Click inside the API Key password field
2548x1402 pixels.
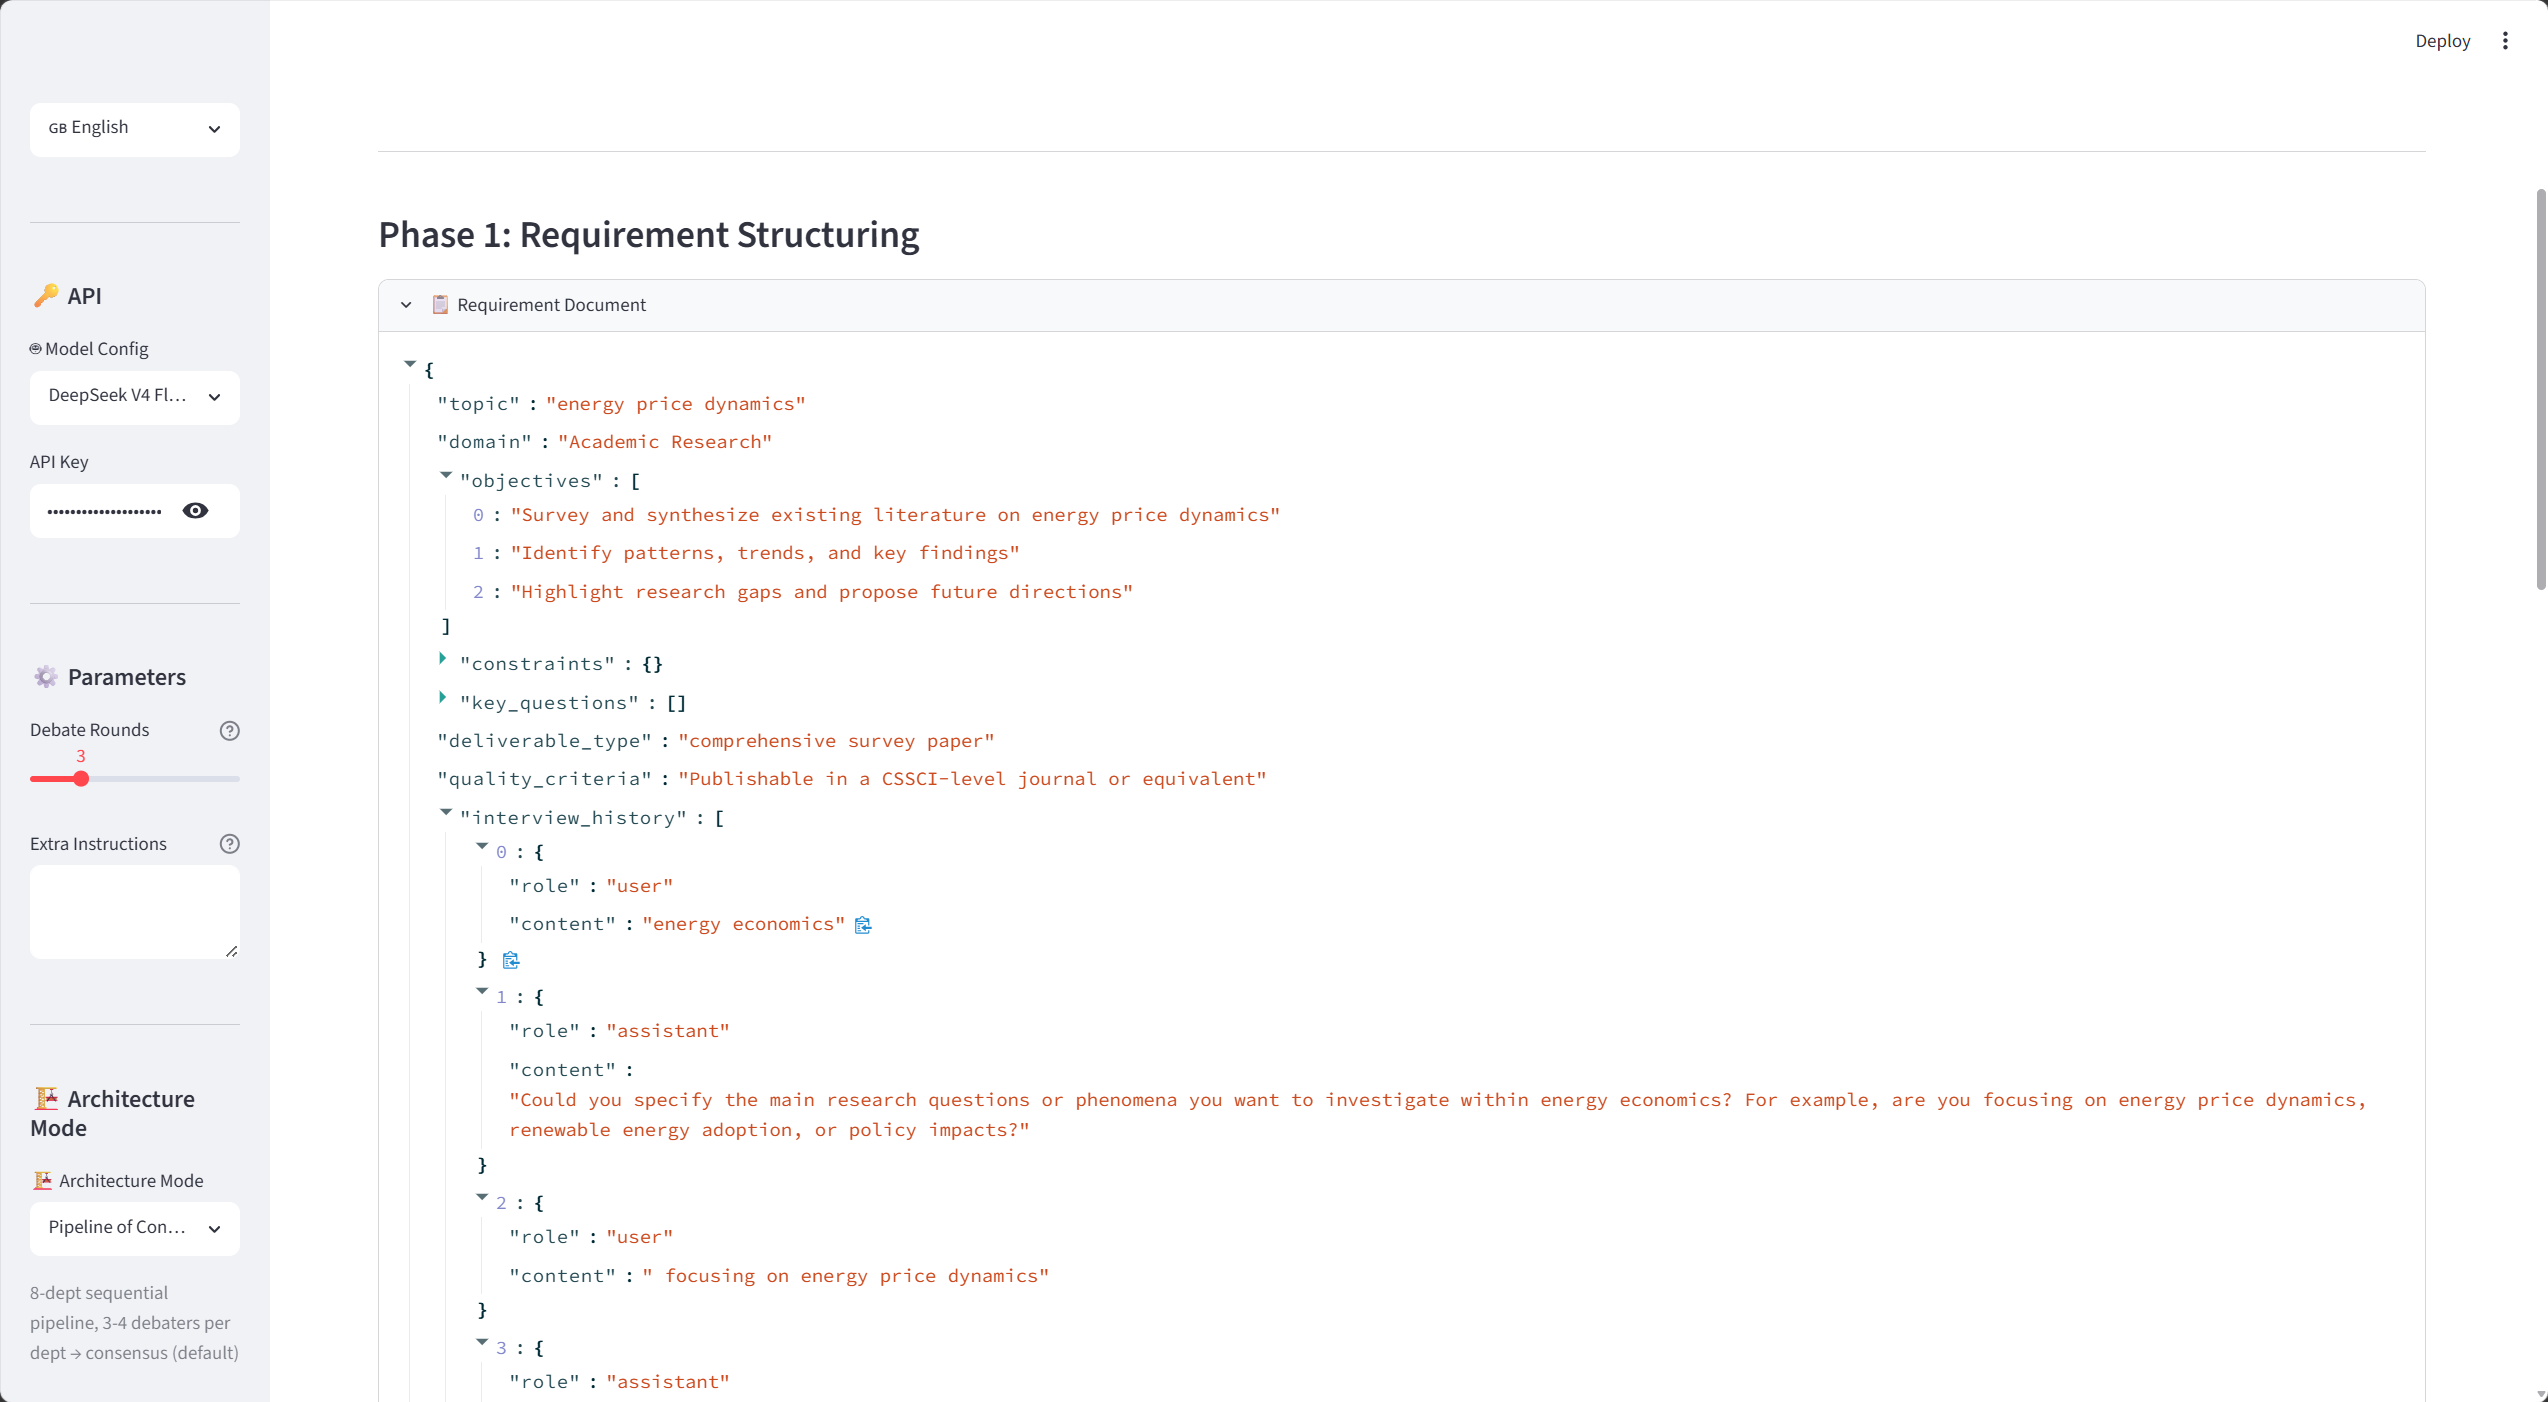[x=105, y=511]
